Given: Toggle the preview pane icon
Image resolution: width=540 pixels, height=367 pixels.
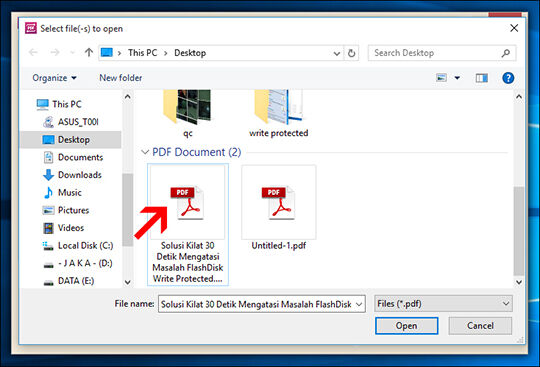Looking at the screenshot, I should point(481,78).
